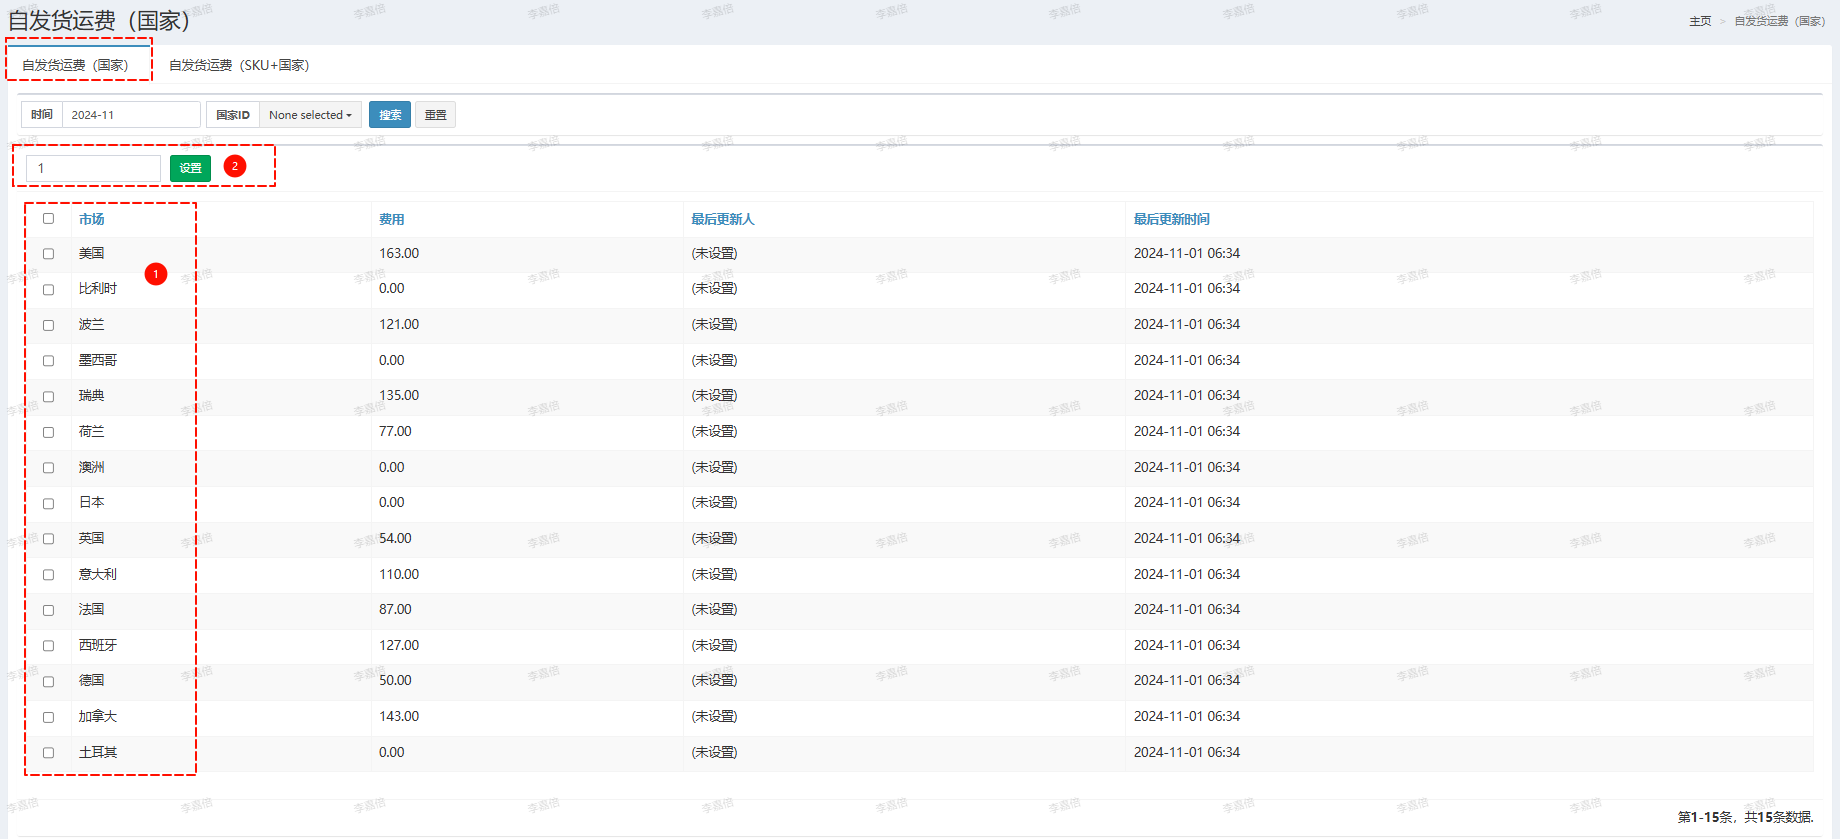Open the 自发货运费 (国家) tab

click(x=75, y=65)
